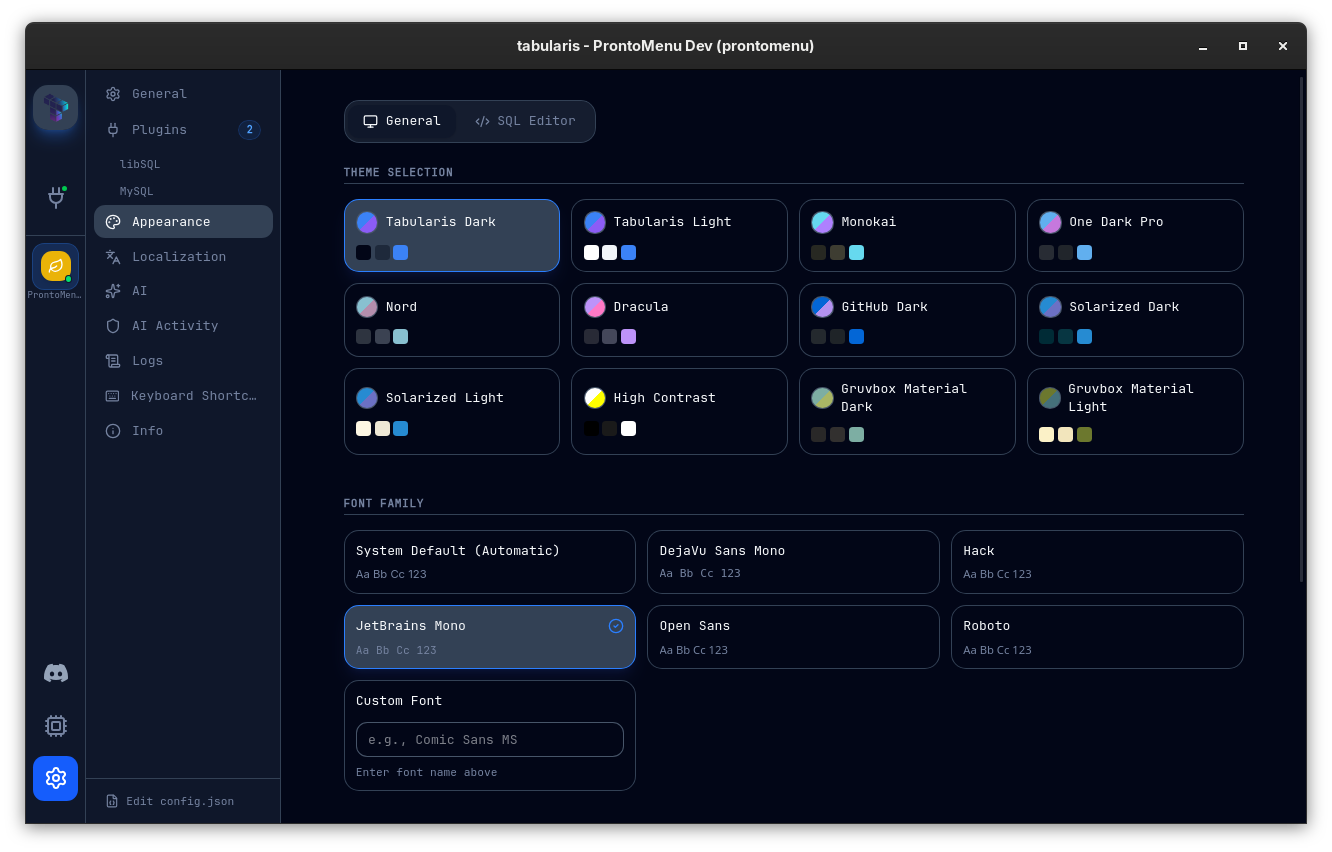The height and width of the screenshot is (852, 1332).
Task: Click the blue settings gear icon
Action: (x=56, y=778)
